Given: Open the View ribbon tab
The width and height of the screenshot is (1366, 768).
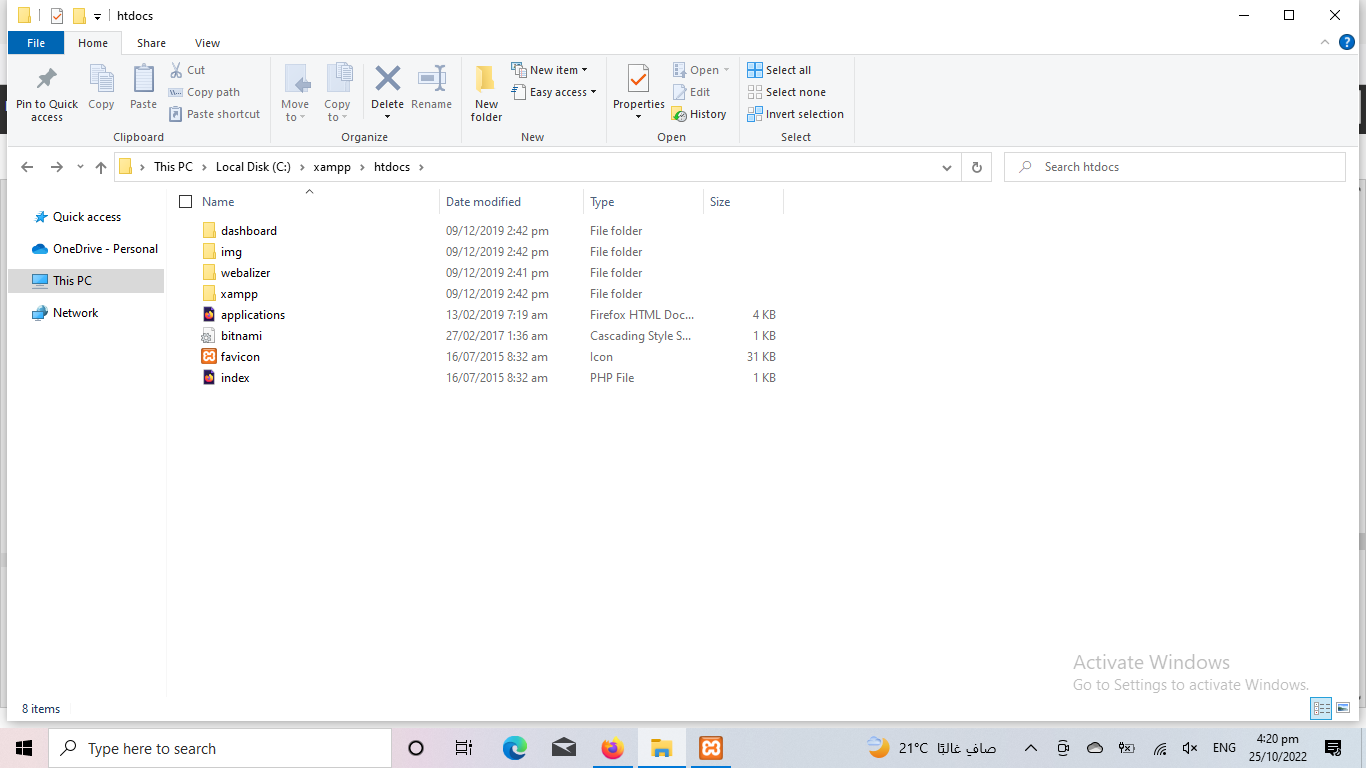Looking at the screenshot, I should tap(207, 43).
